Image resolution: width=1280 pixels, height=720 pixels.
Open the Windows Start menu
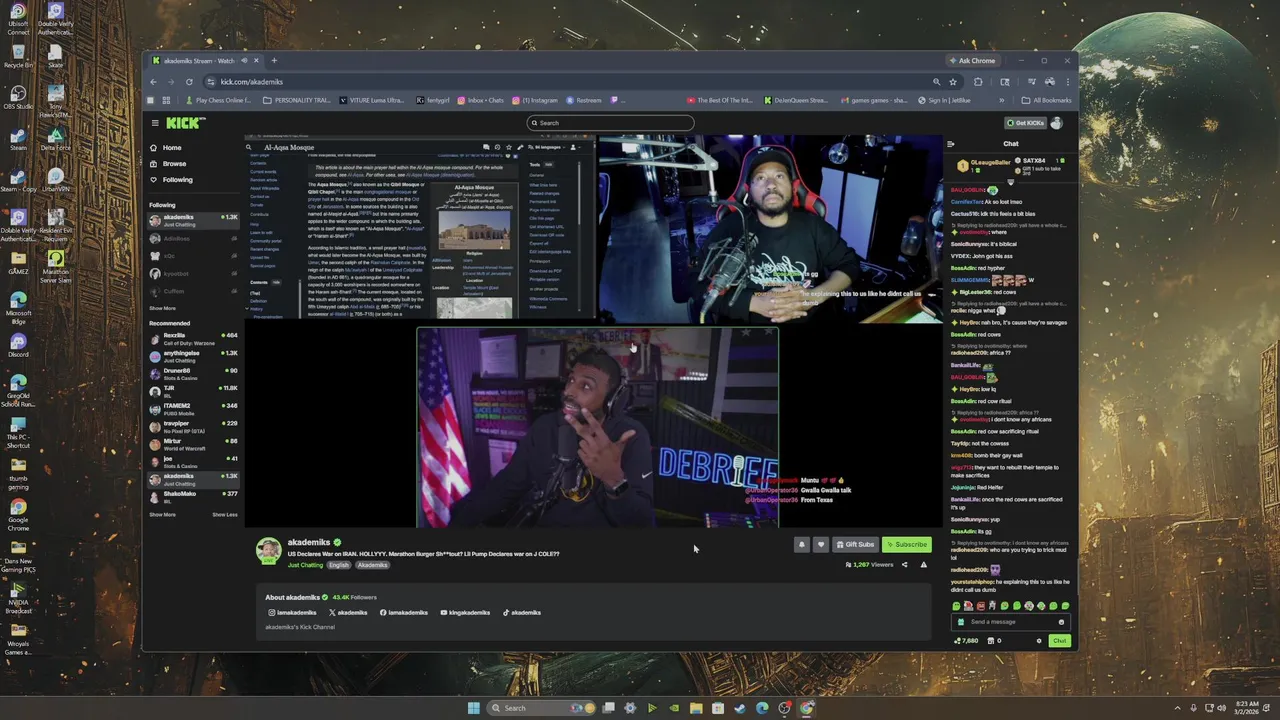point(474,708)
